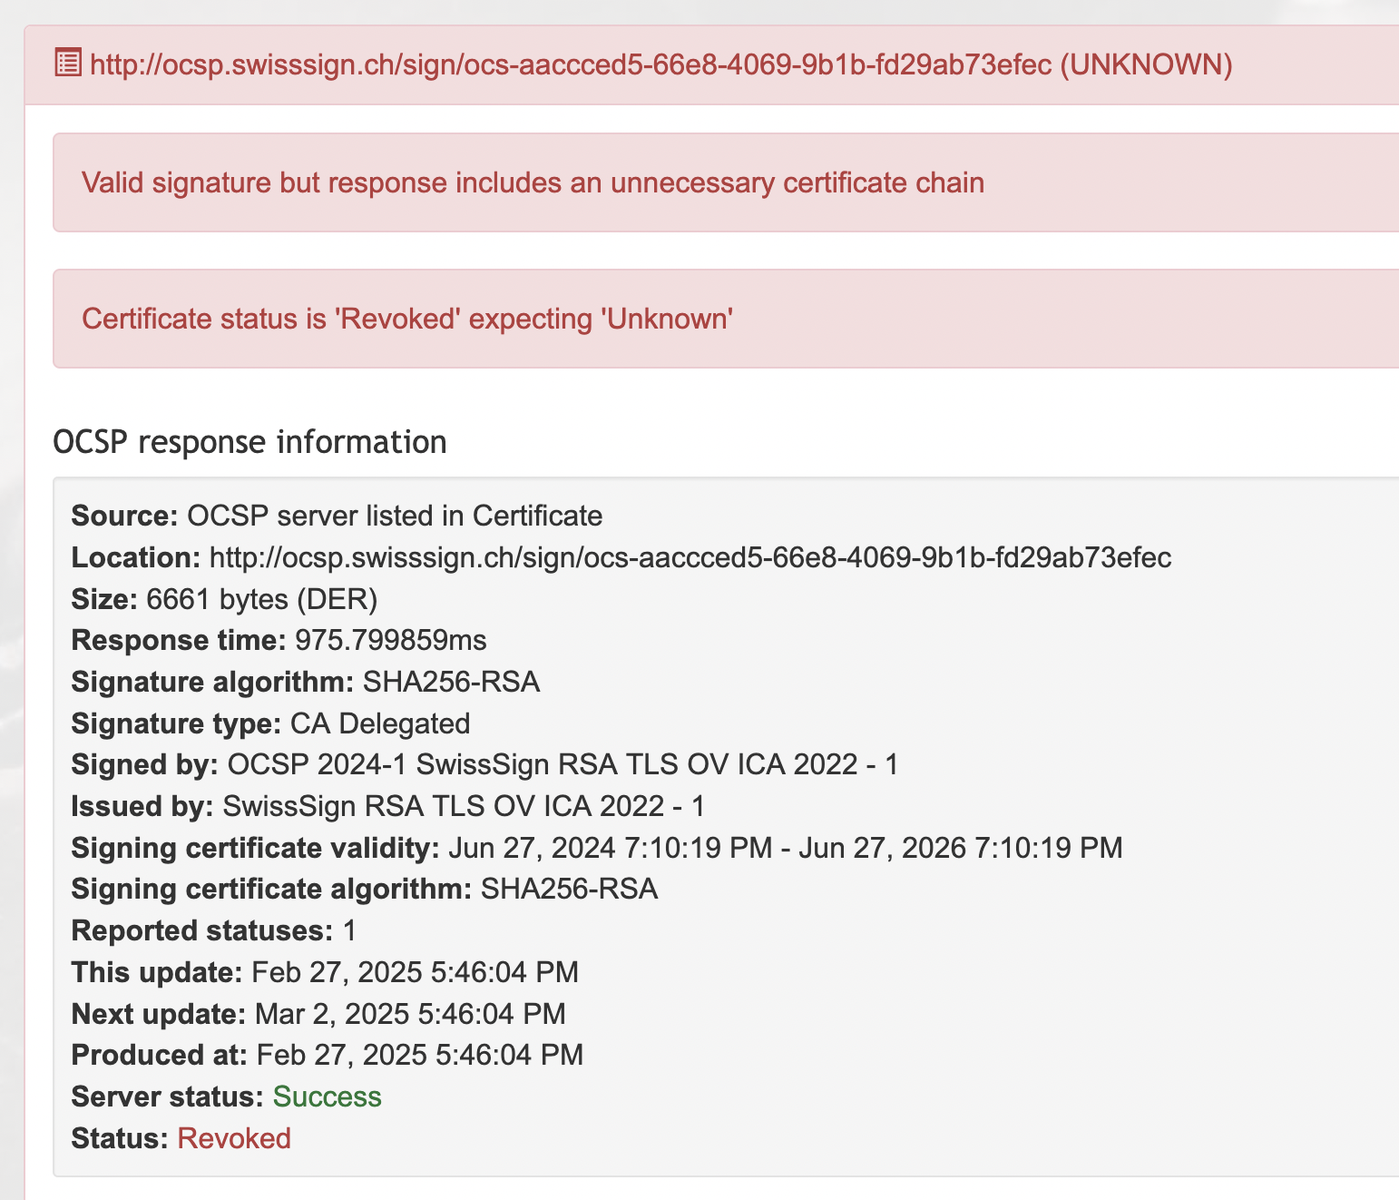Click the Issued by SwissSign RSA TLS value
The image size is (1399, 1200).
tap(464, 806)
